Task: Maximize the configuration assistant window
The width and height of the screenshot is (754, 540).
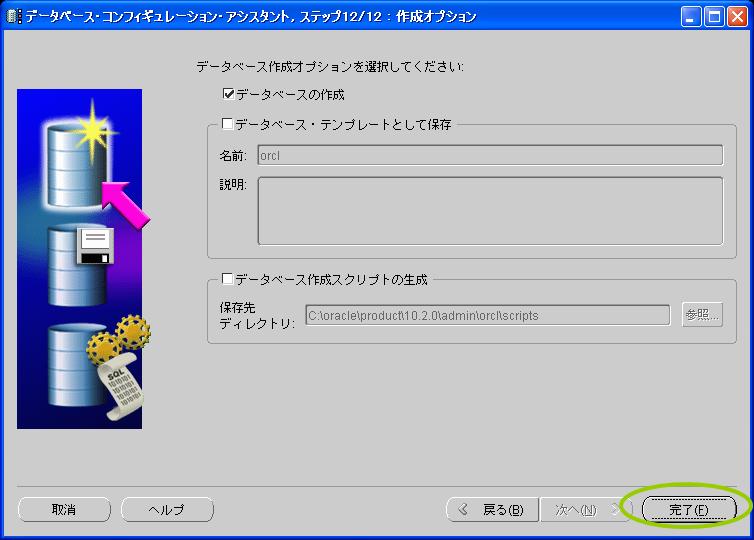Action: (714, 17)
